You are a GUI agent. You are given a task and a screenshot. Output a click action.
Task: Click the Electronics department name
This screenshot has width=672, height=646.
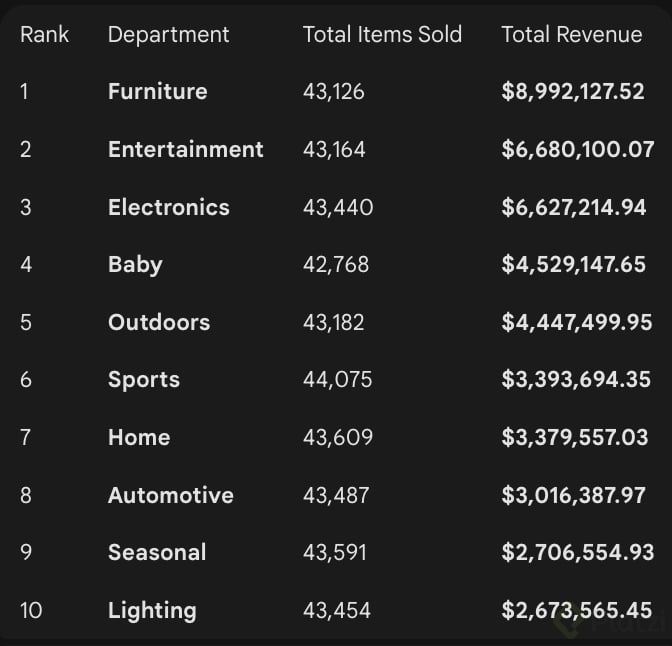[168, 208]
